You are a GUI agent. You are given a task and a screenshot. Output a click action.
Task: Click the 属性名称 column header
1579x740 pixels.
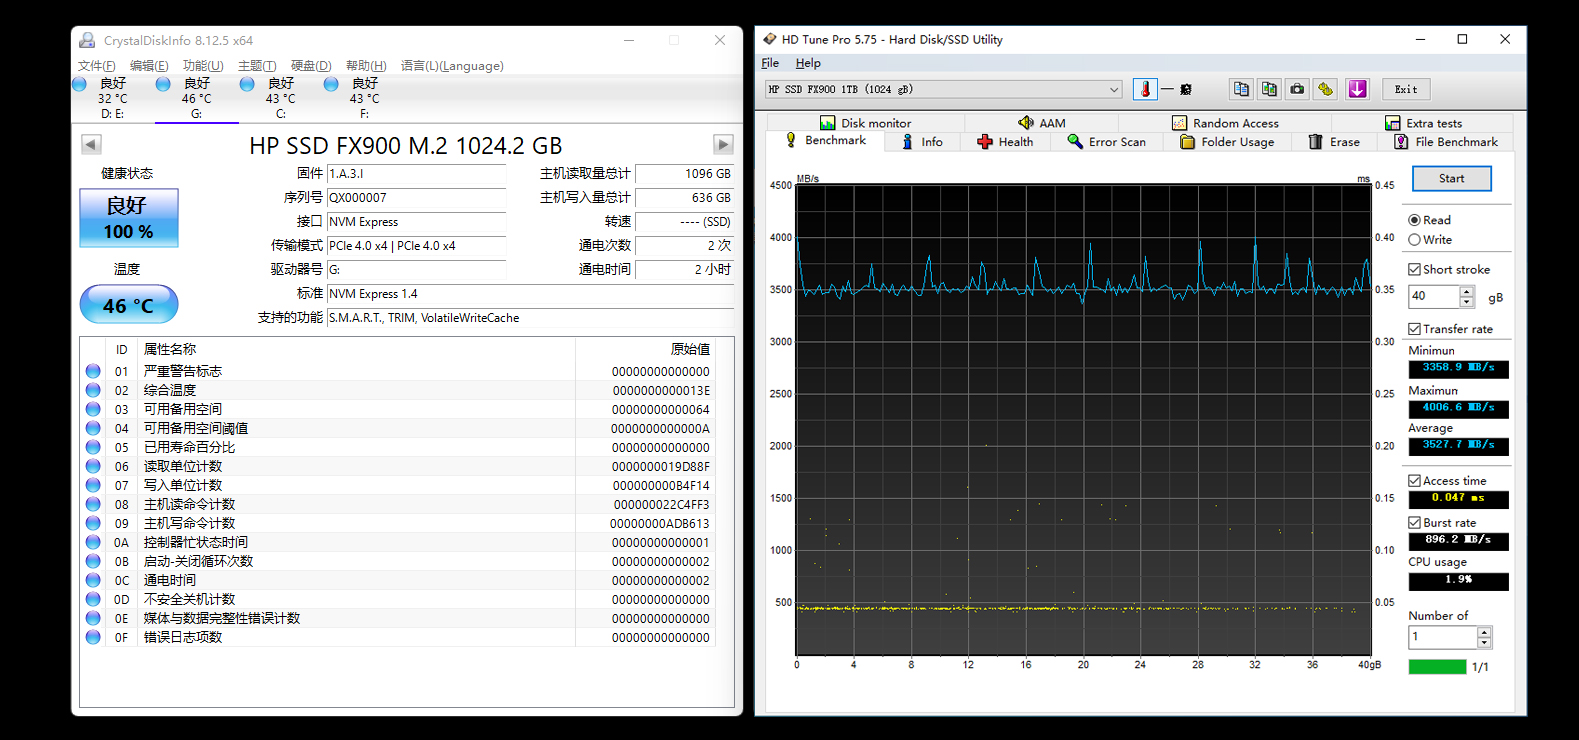[170, 349]
